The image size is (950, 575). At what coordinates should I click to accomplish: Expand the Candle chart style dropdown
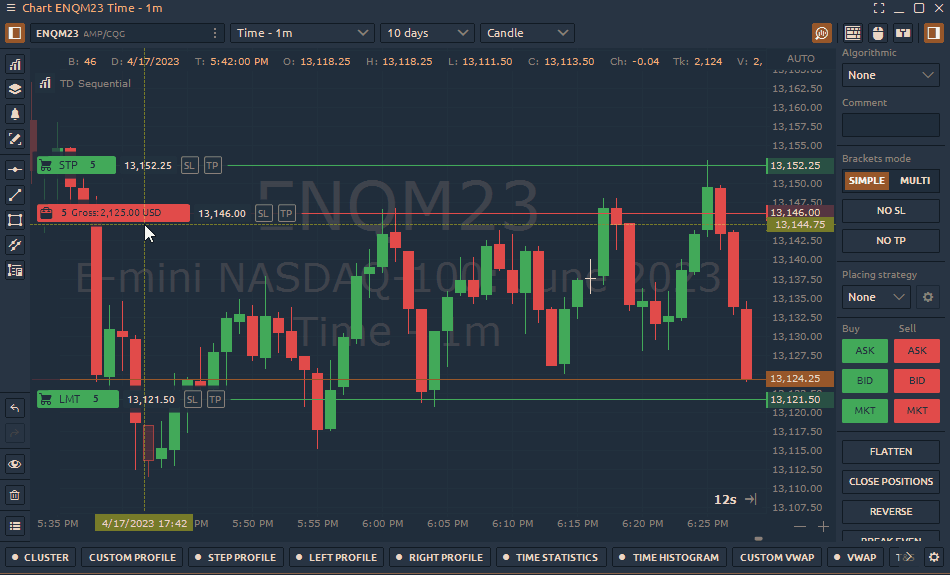(527, 33)
